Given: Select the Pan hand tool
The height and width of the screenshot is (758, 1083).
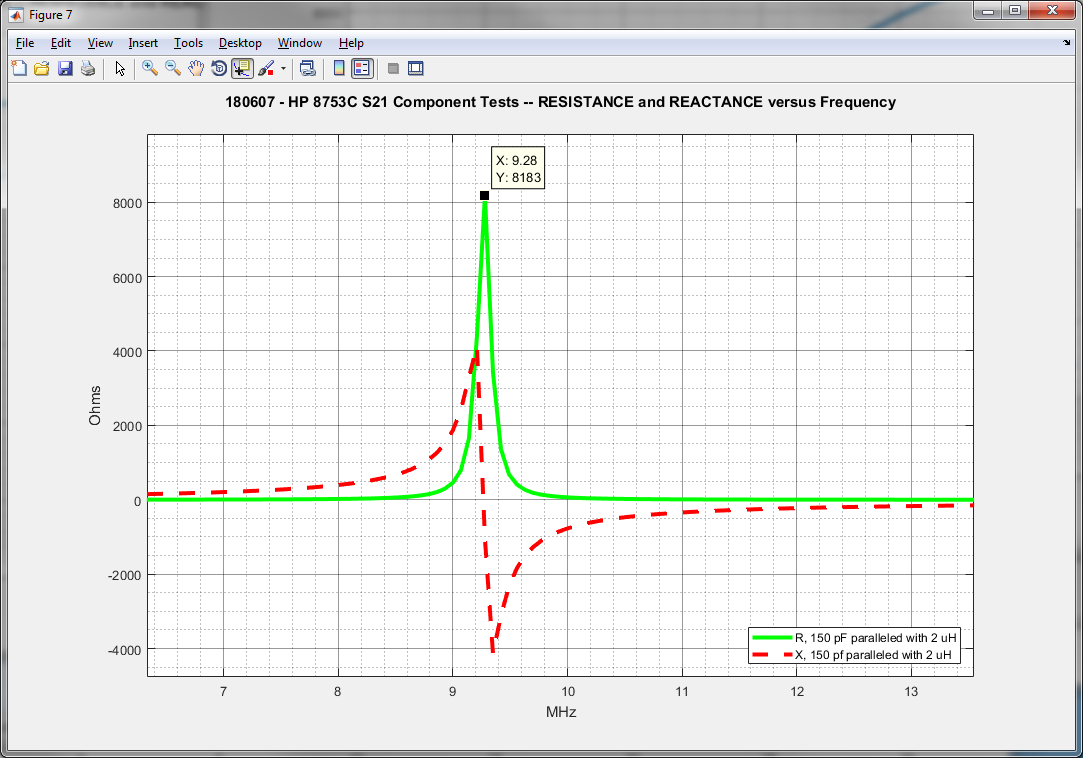Looking at the screenshot, I should [196, 68].
